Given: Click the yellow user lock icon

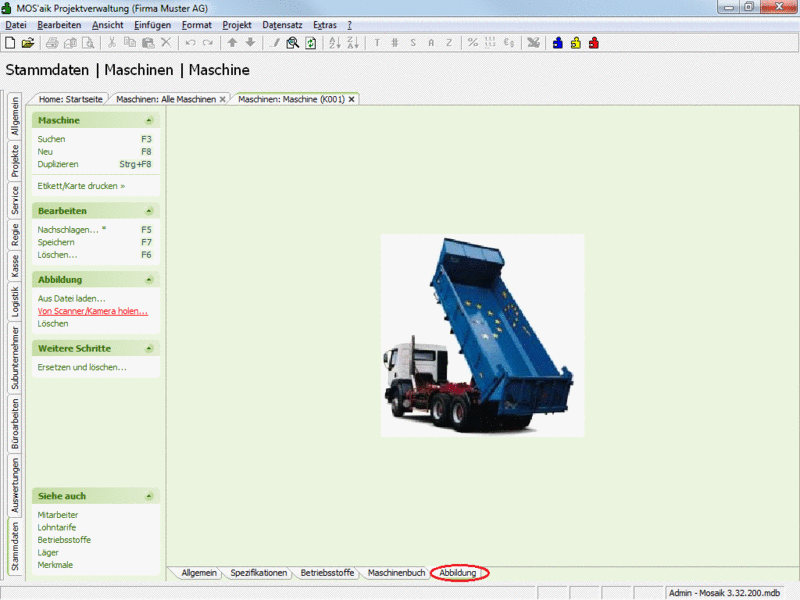Looking at the screenshot, I should click(576, 43).
